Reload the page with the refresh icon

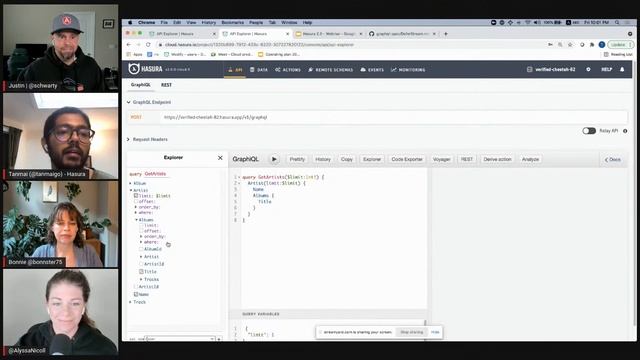[x=148, y=44]
